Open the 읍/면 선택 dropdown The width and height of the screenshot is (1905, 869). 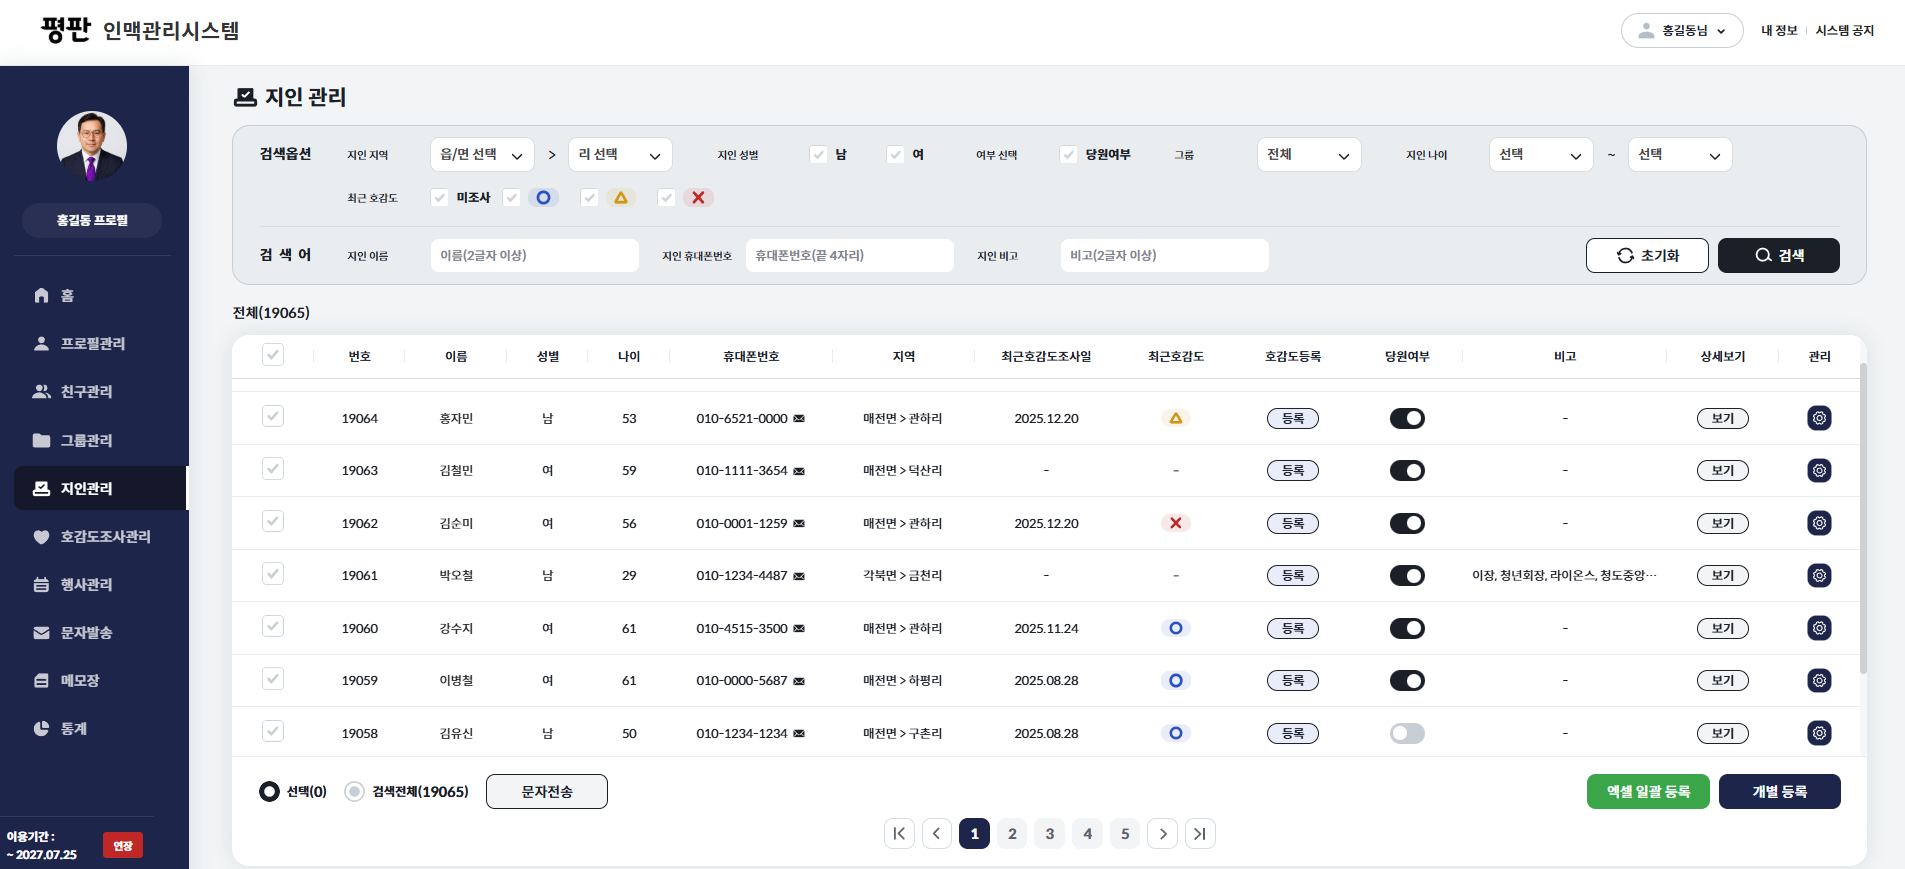point(482,155)
